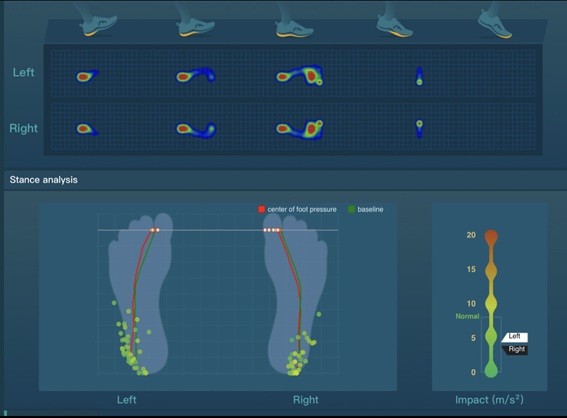Select the second gait phase shoe icon
This screenshot has width=567, height=418.
(195, 26)
